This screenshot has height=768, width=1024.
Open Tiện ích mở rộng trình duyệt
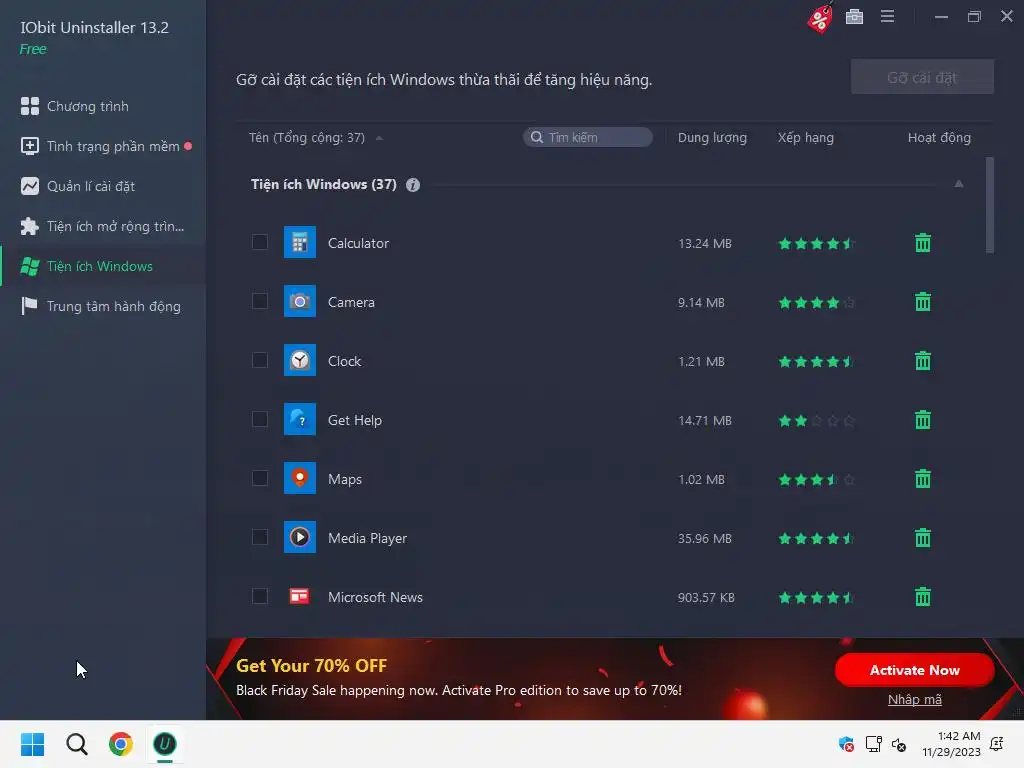[103, 227]
